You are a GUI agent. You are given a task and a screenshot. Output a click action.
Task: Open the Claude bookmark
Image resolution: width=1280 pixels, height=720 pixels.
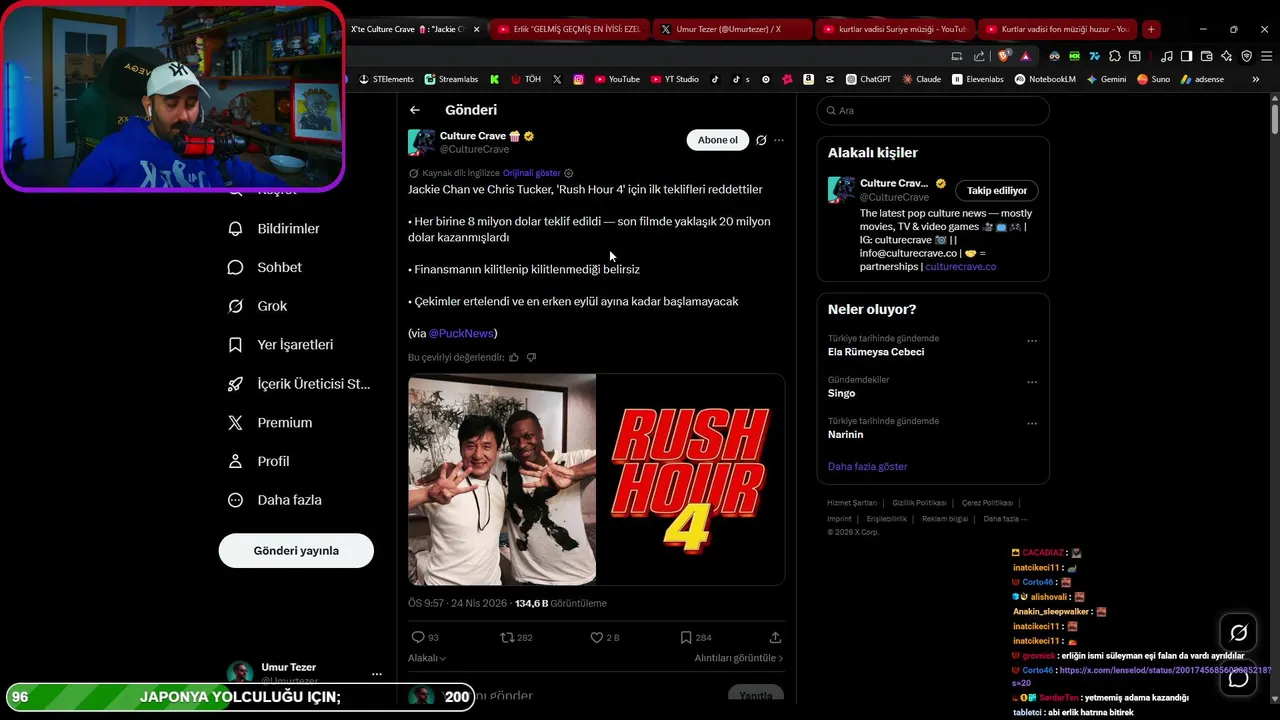(922, 79)
